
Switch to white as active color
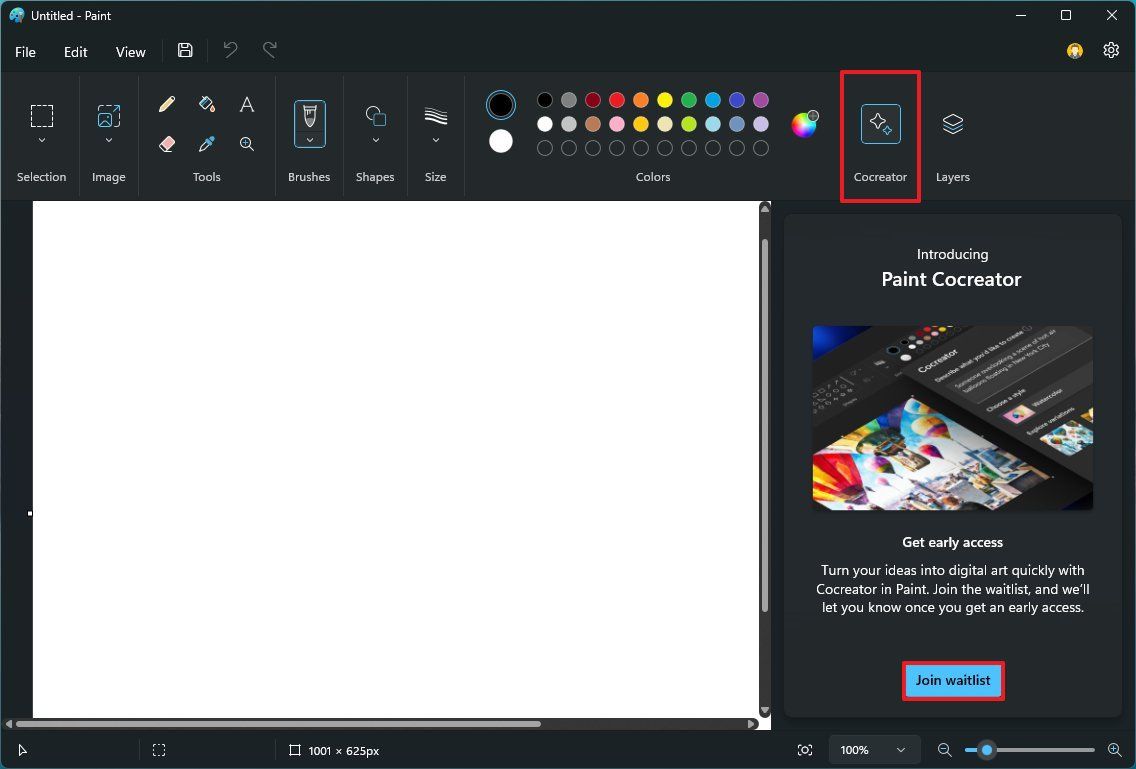click(499, 141)
